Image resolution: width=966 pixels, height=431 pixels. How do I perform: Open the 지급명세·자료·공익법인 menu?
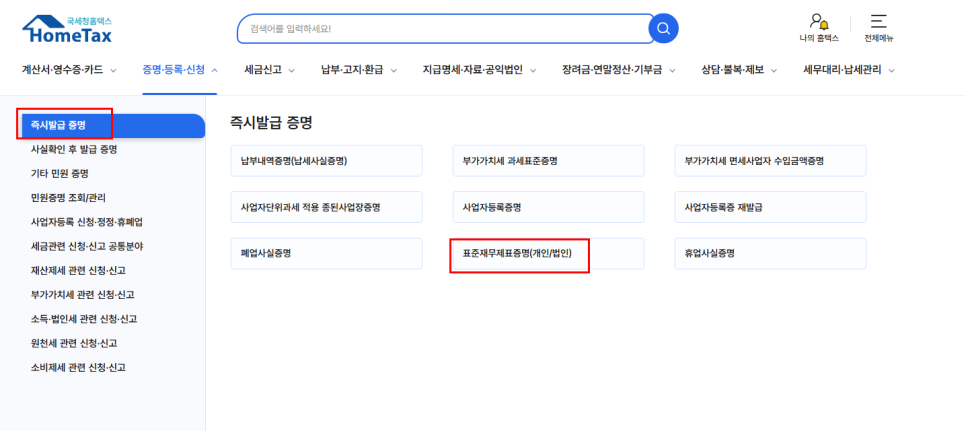tap(479, 70)
